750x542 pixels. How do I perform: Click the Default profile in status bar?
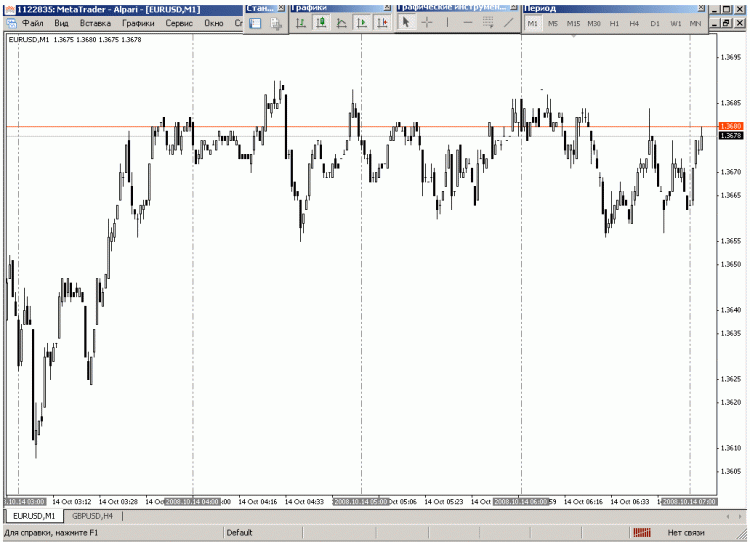point(239,532)
